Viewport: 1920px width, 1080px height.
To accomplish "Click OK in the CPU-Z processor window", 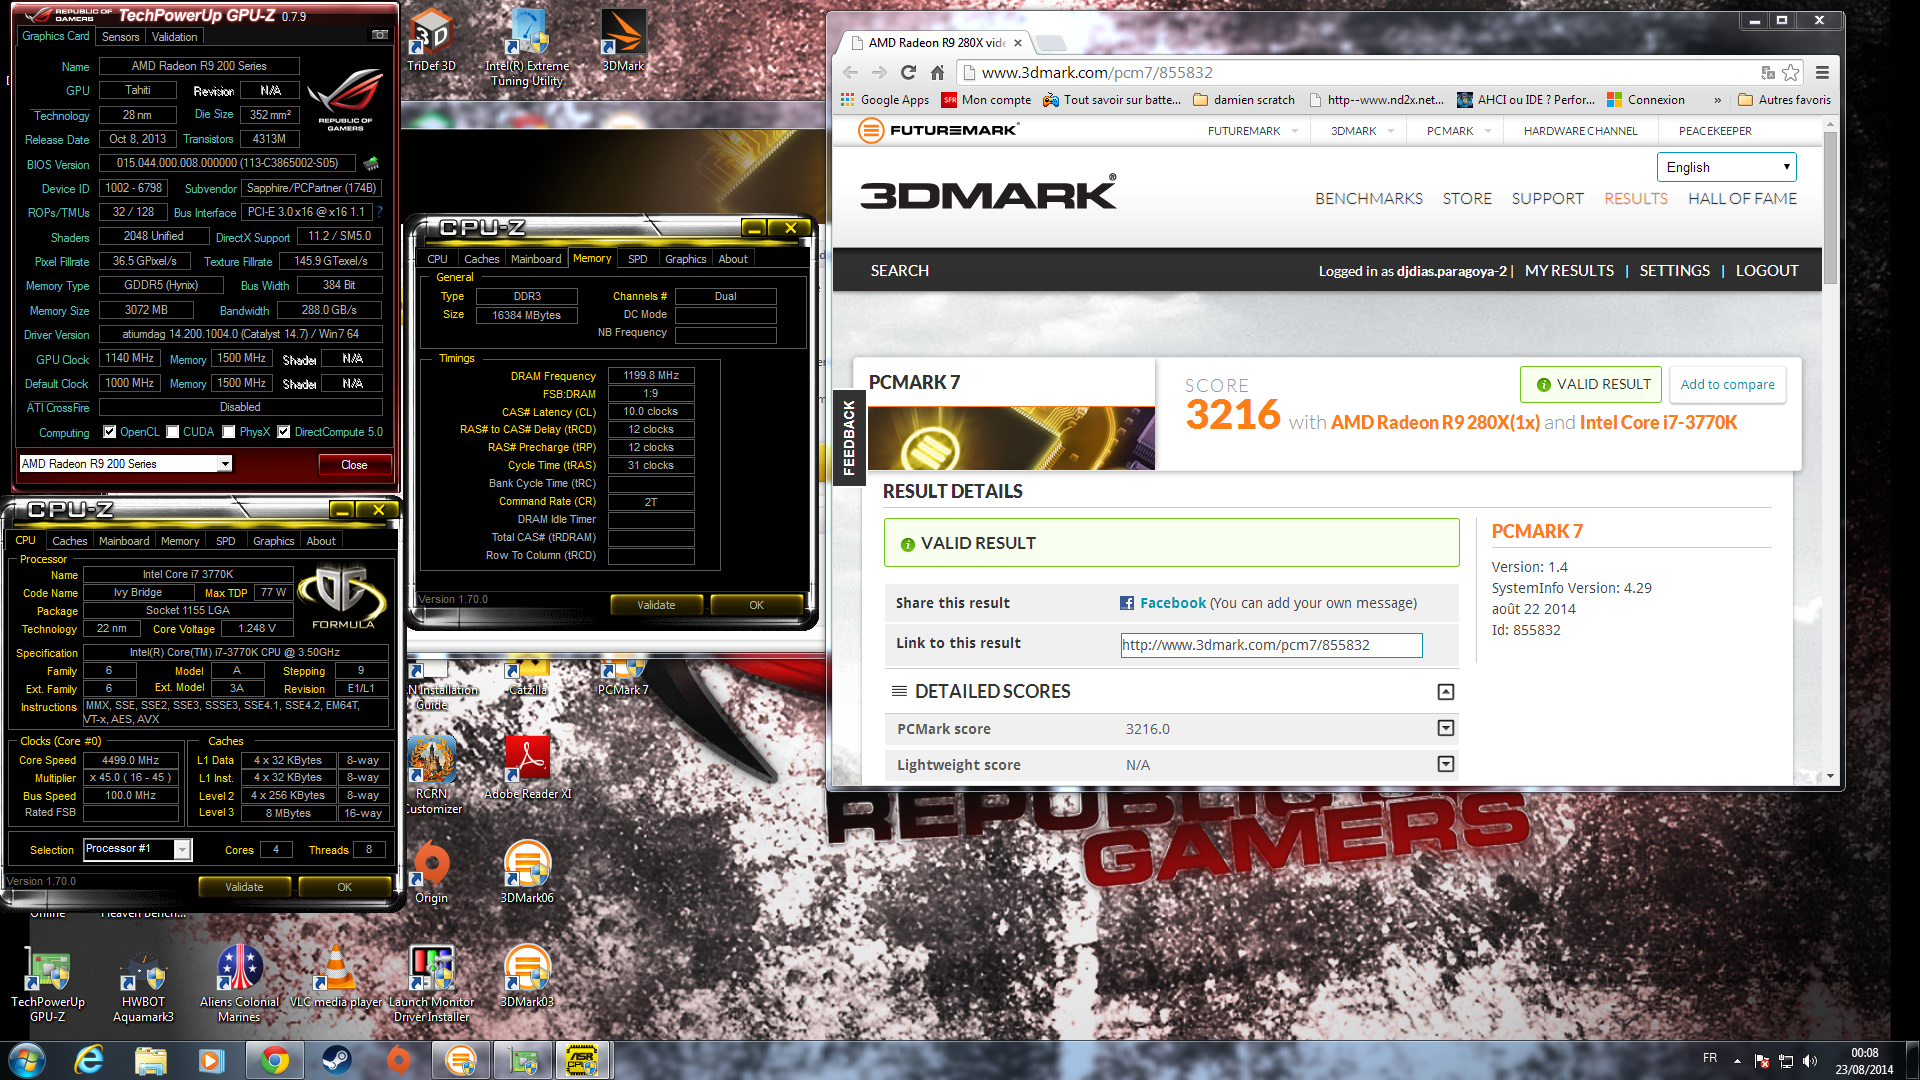I will click(x=344, y=887).
